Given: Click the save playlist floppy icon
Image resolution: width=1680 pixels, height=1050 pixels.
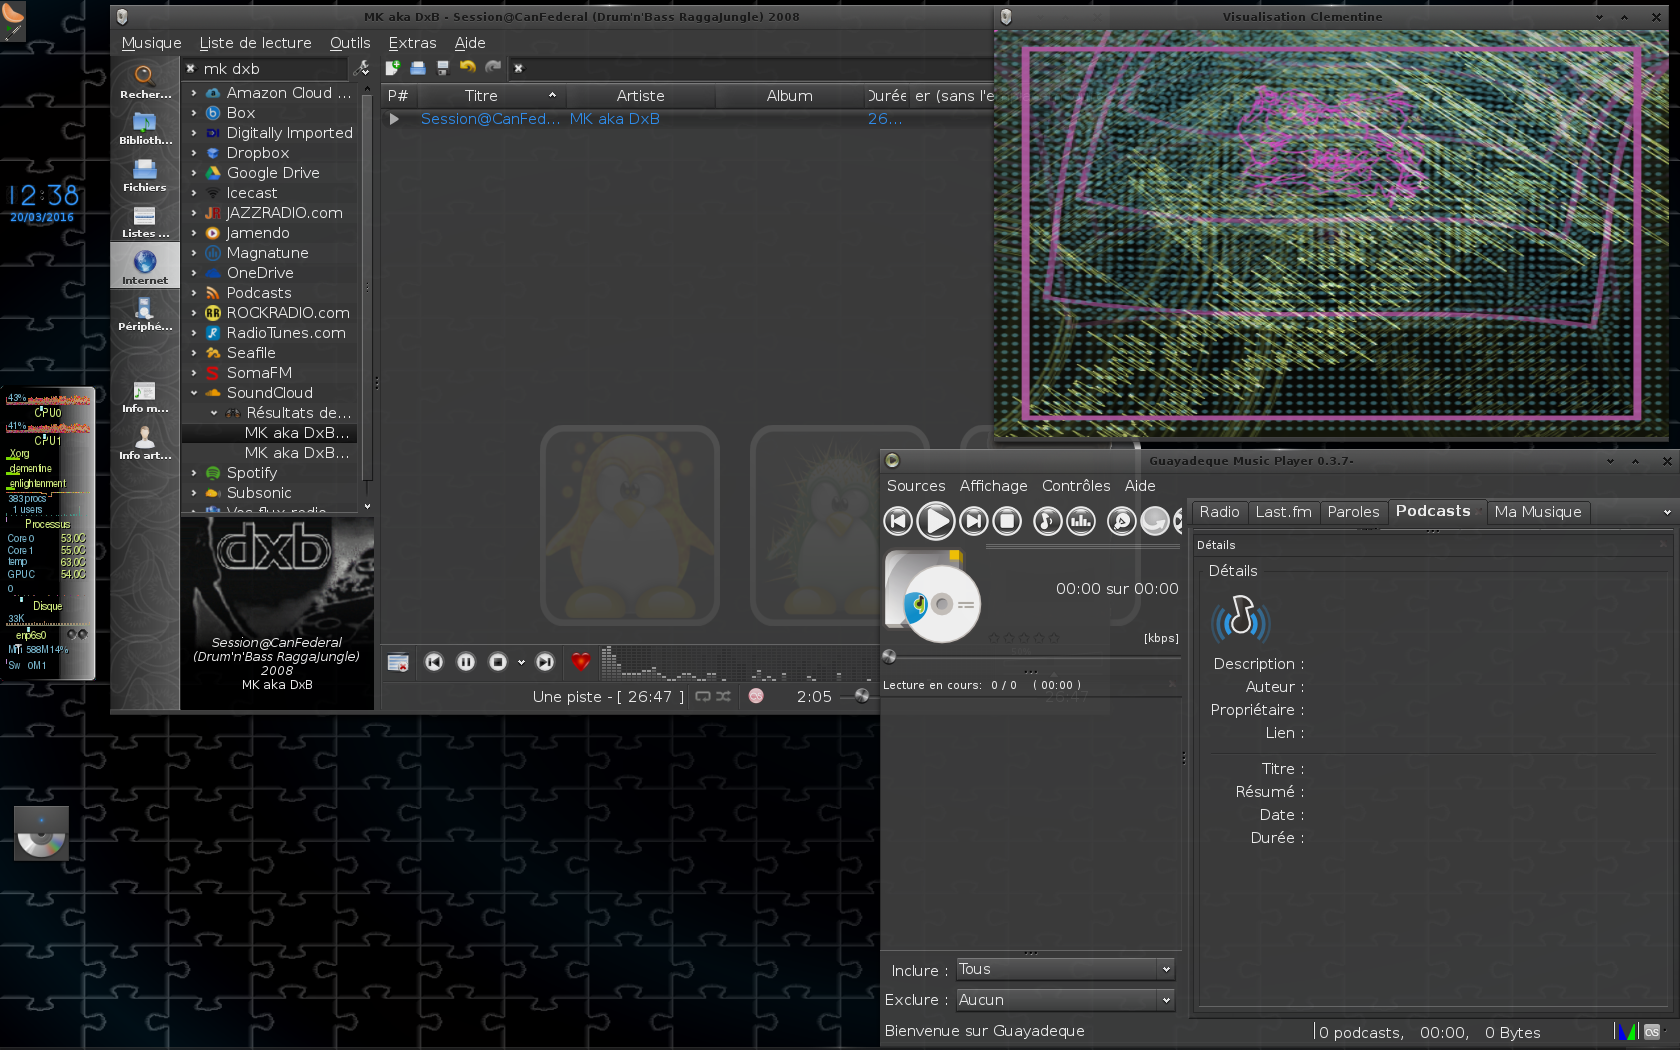Looking at the screenshot, I should 443,68.
